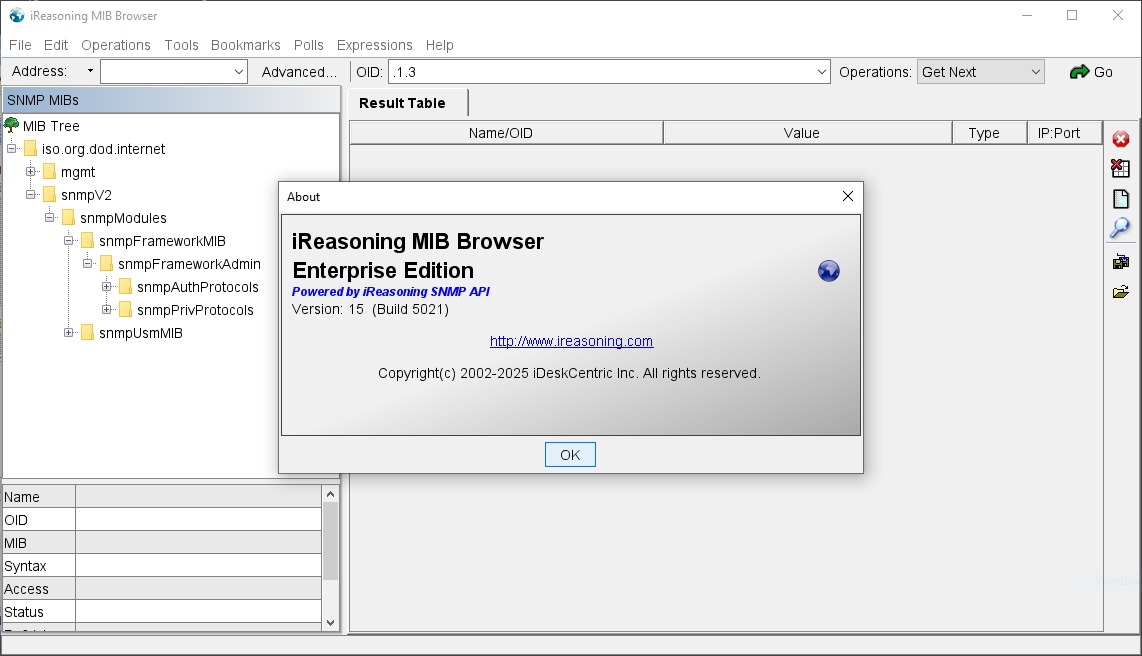This screenshot has height=656, width=1142.
Task: Click the small arrow beside Address label
Action: point(90,71)
